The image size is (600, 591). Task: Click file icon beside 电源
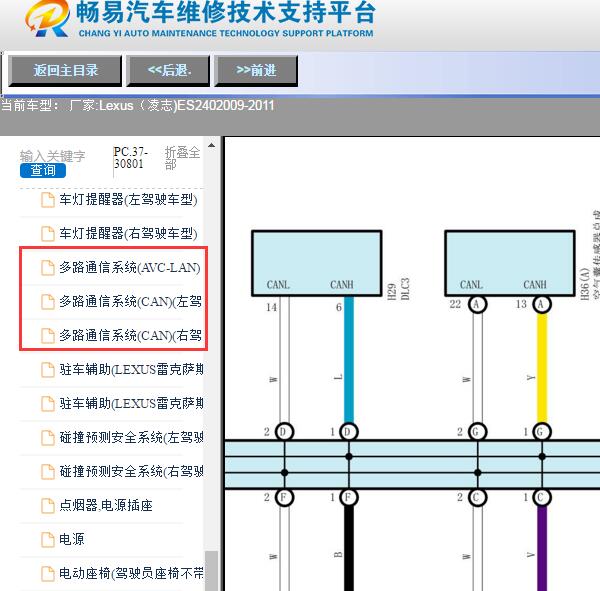[48, 539]
